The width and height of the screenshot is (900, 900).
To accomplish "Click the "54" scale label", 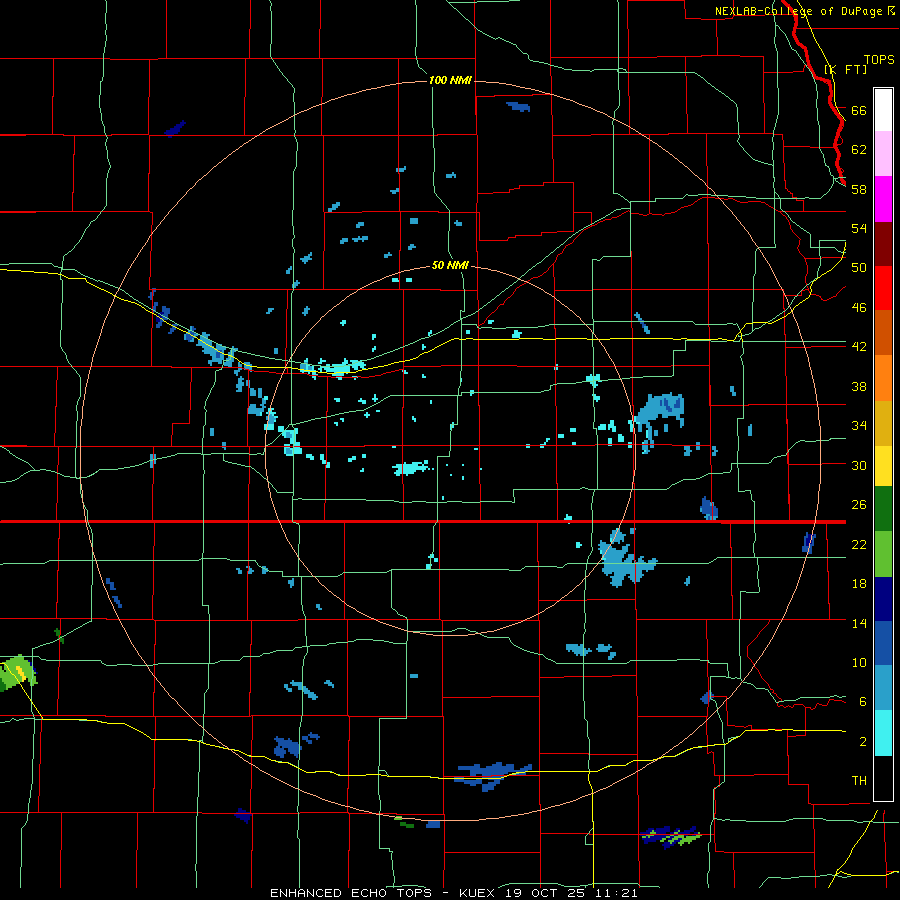I will click(859, 228).
